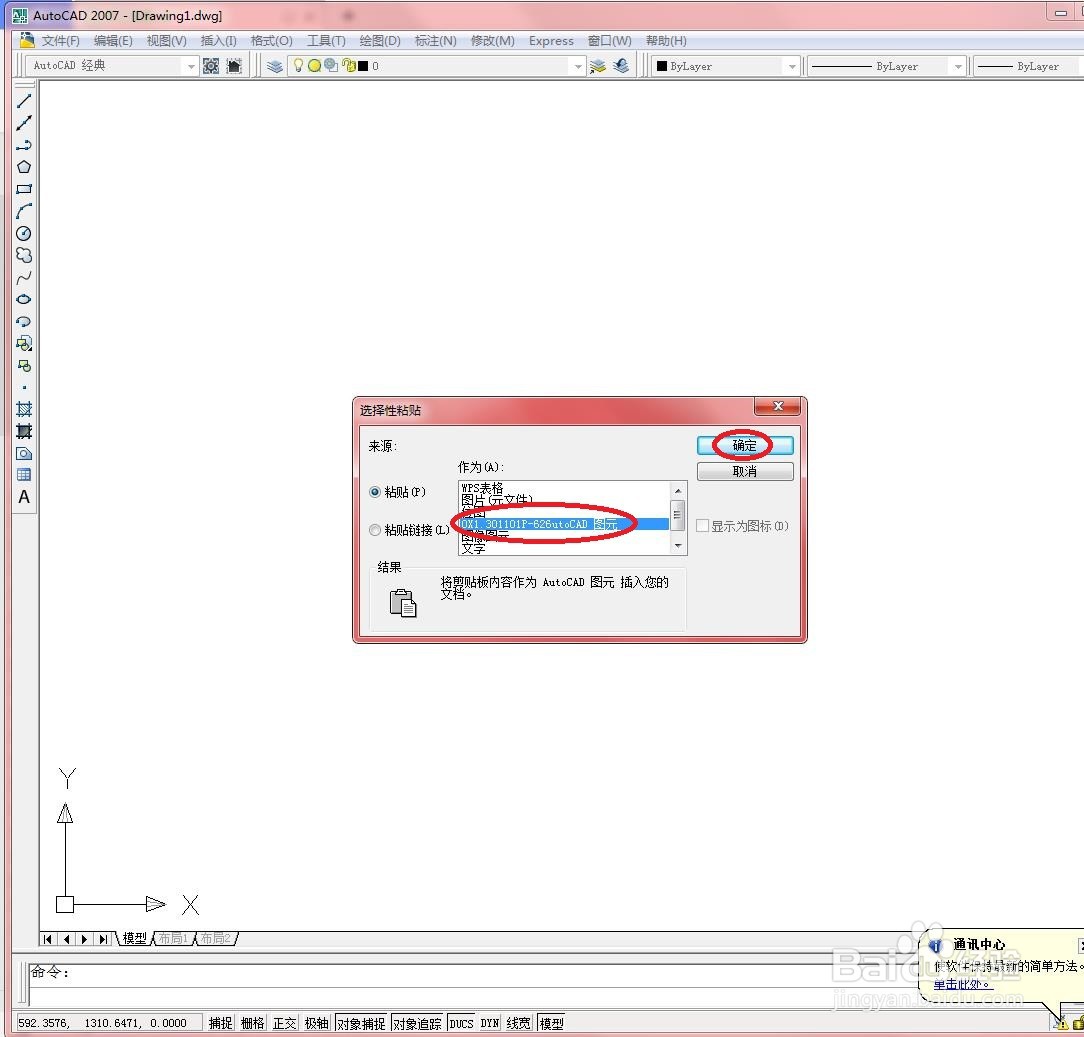Toggle 对象追踪 object tracking in status bar
Image resolution: width=1084 pixels, height=1037 pixels.
coord(417,1023)
